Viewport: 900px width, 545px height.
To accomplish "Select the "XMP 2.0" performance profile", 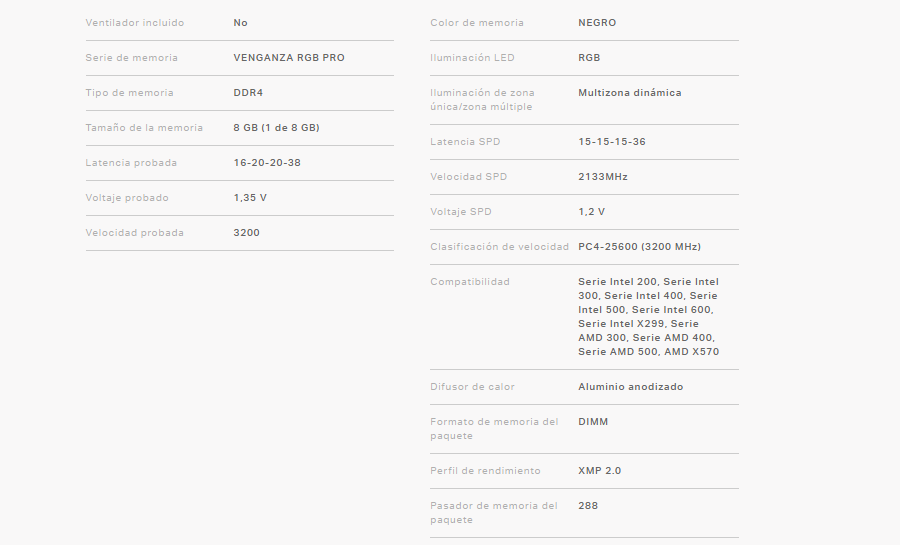I will tap(599, 470).
